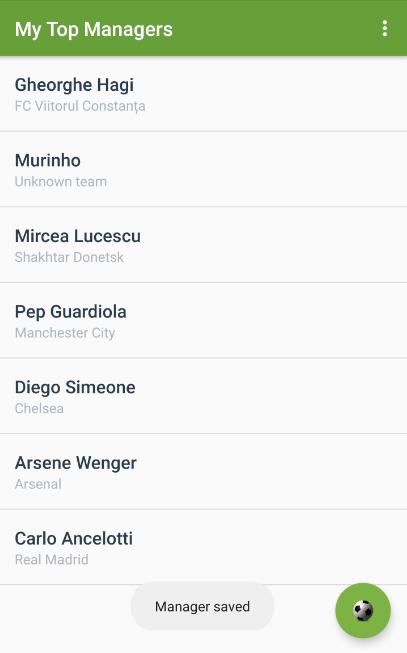The width and height of the screenshot is (407, 653).
Task: Click the My Top Managers title
Action: click(94, 30)
